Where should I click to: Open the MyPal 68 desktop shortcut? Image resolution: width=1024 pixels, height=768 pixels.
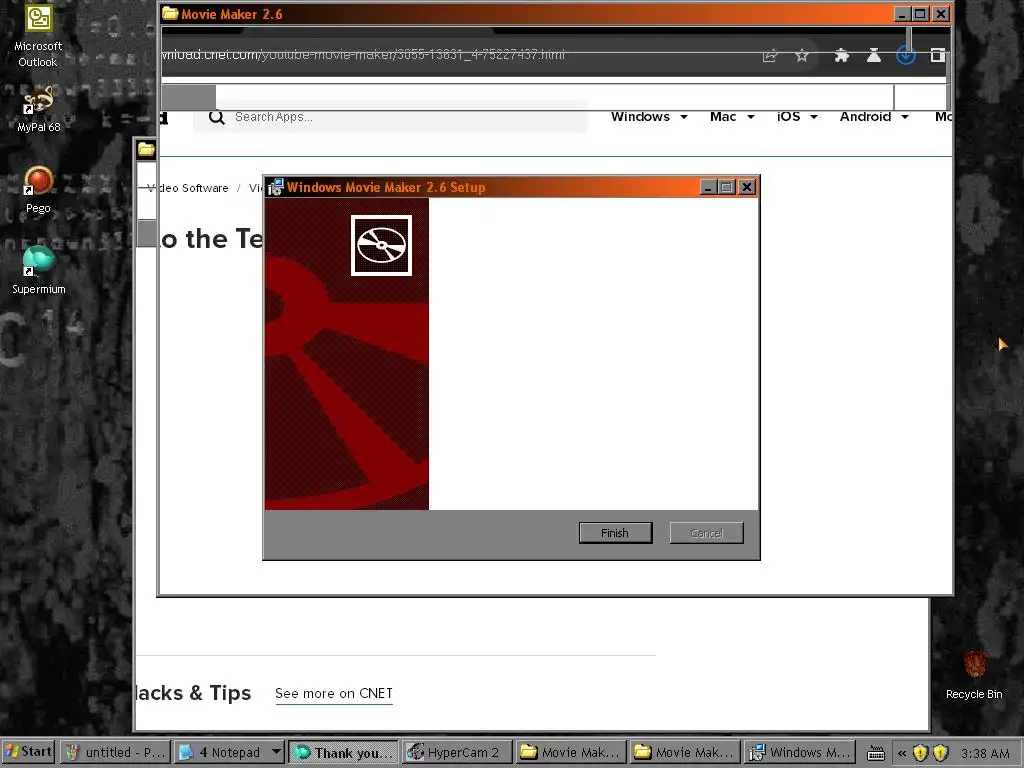coord(38,109)
